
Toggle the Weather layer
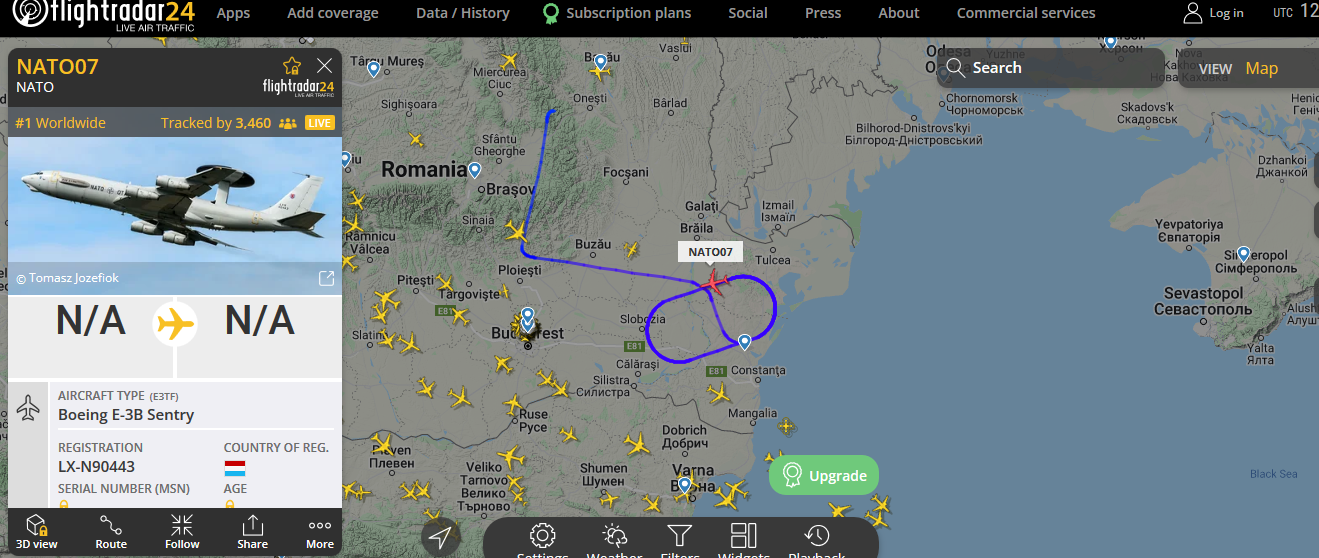click(x=614, y=540)
